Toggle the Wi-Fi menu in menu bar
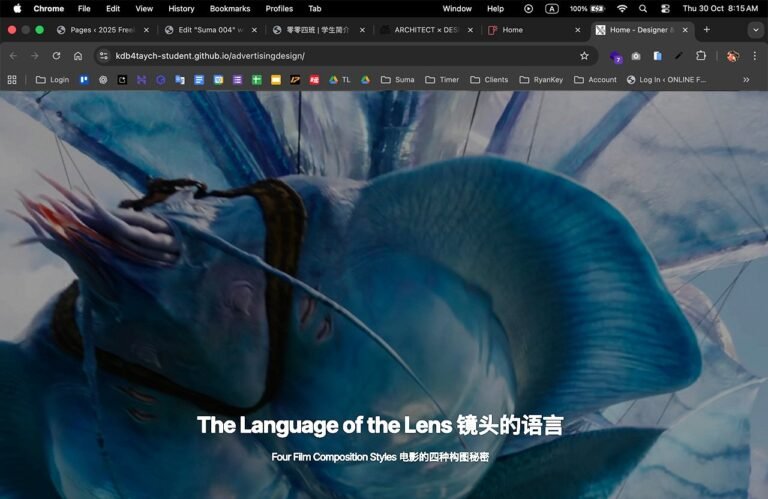Viewport: 768px width, 499px height. (622, 8)
